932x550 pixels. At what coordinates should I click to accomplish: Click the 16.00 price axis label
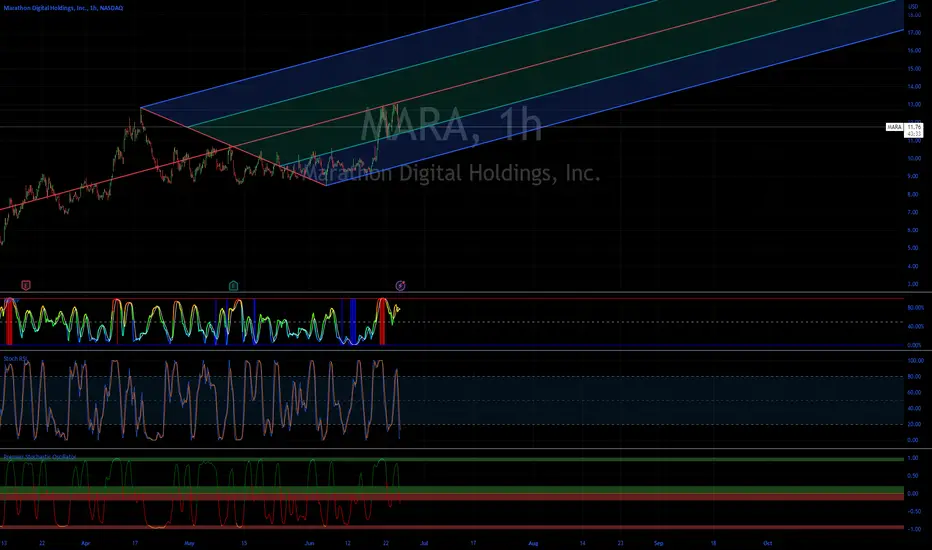point(914,51)
